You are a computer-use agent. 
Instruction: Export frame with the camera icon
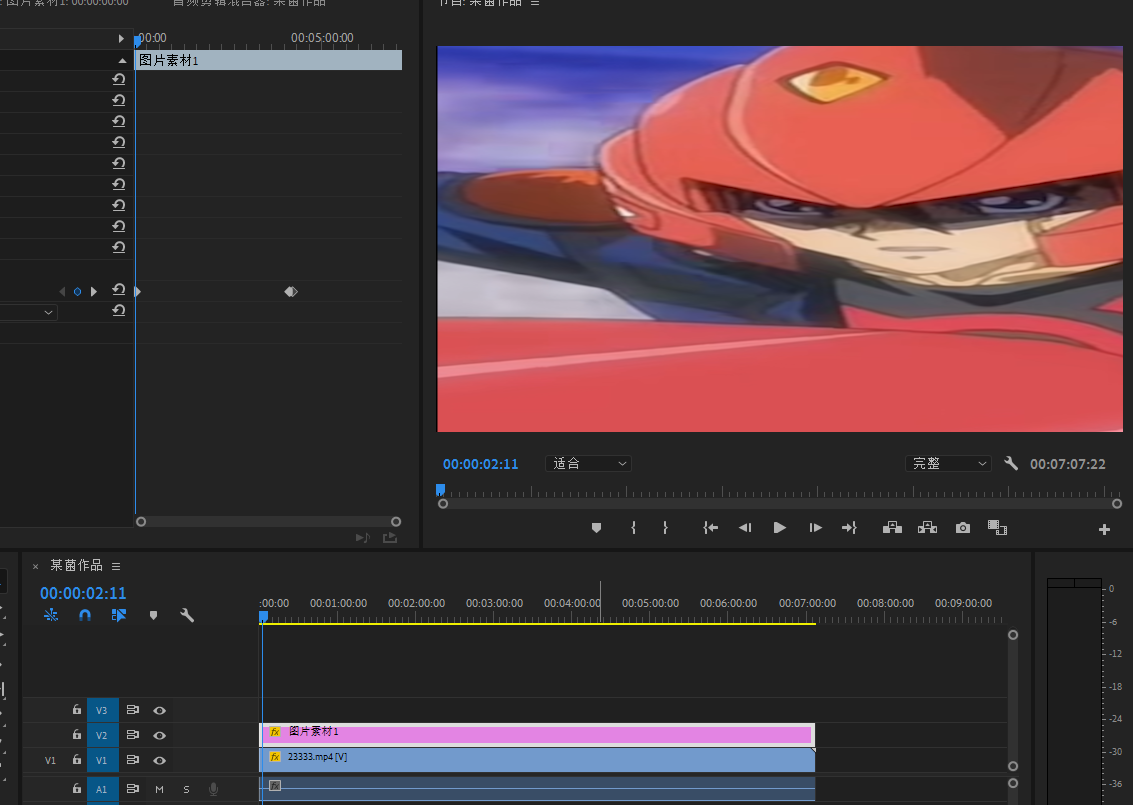click(962, 528)
